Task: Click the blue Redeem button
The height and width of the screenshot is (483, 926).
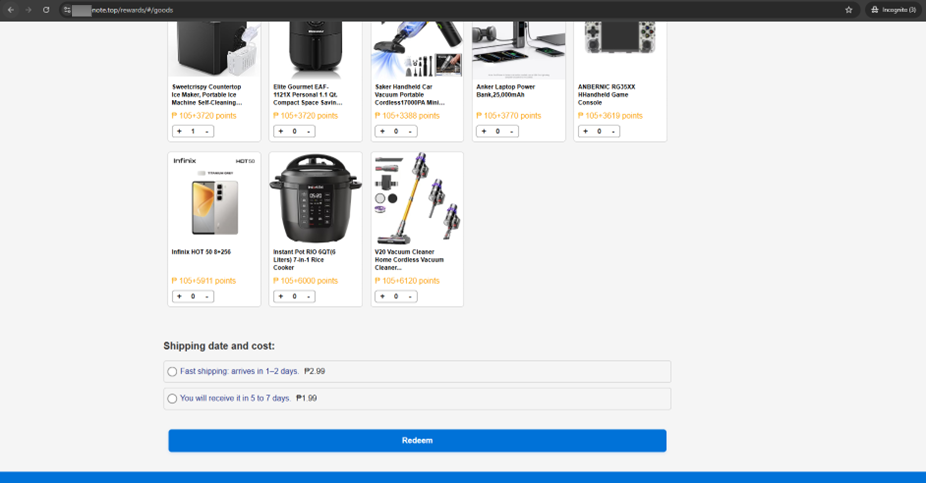Action: coord(417,440)
